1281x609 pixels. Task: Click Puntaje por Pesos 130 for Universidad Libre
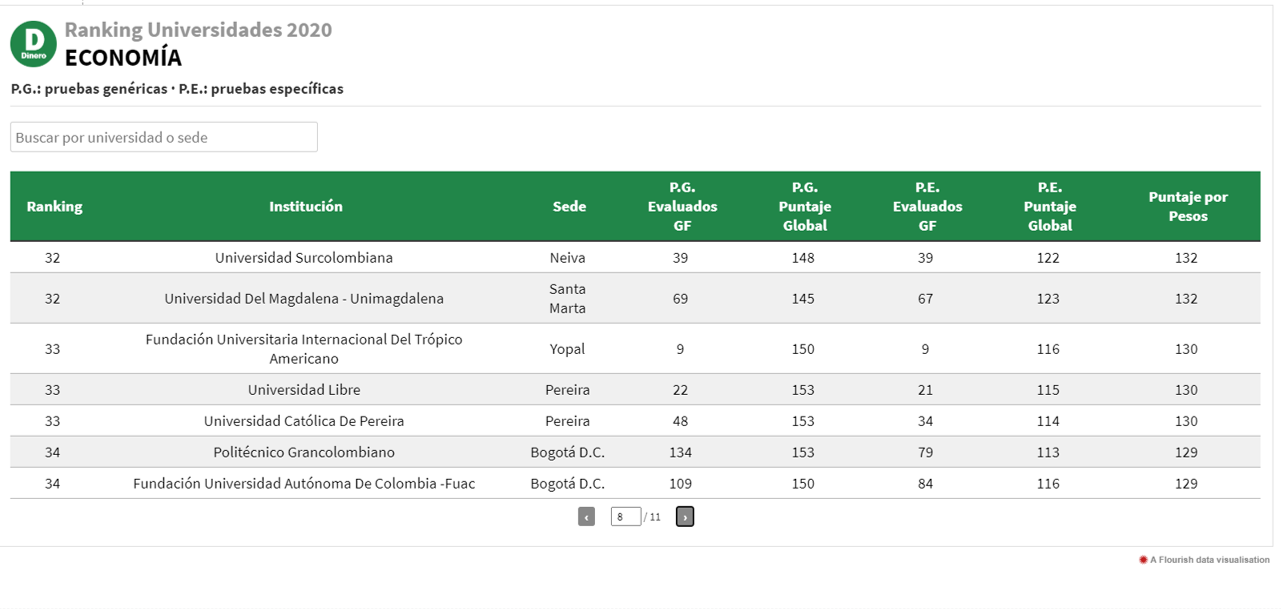1187,390
